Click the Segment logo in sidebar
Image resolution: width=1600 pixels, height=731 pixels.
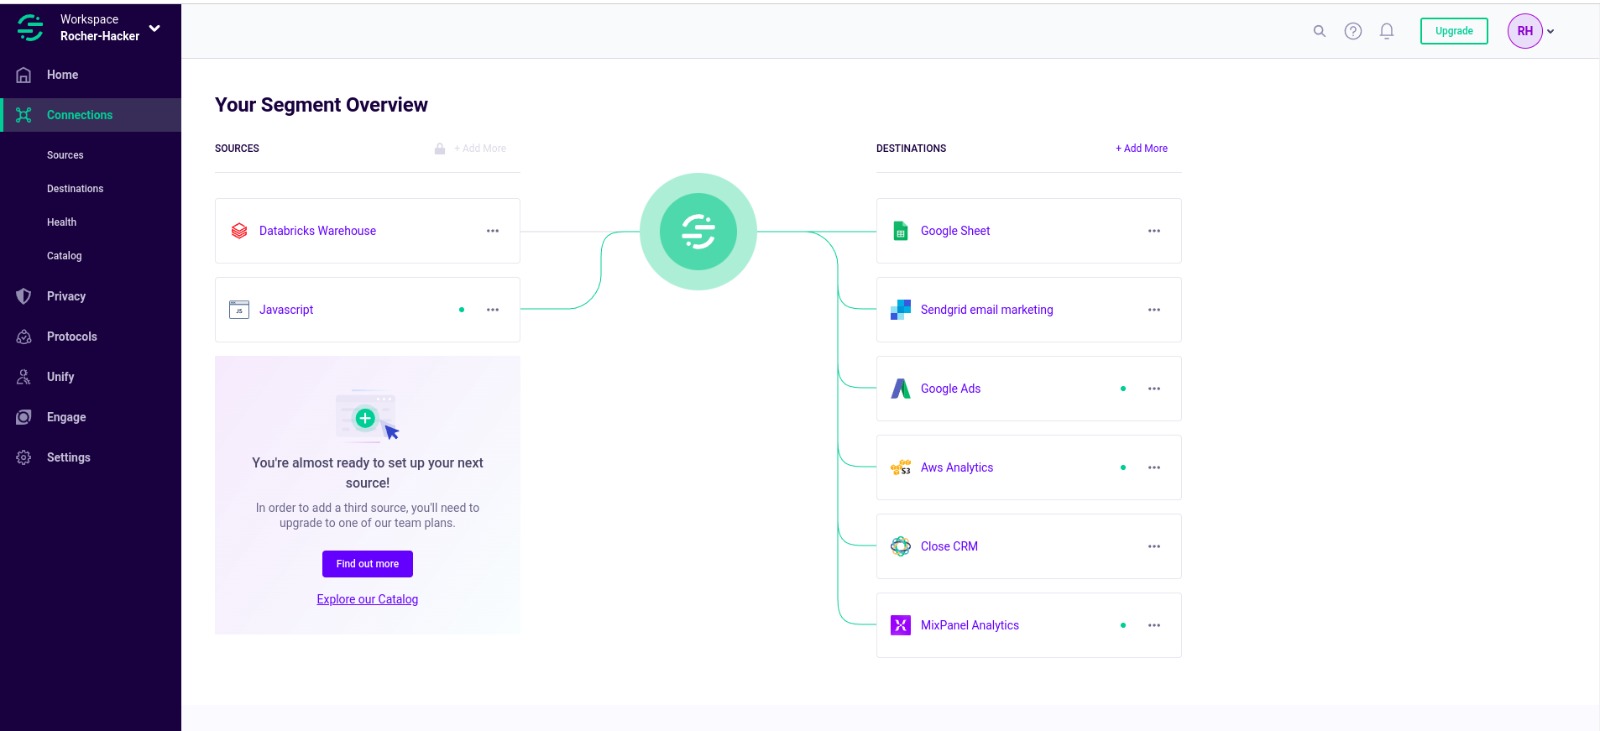pyautogui.click(x=30, y=28)
